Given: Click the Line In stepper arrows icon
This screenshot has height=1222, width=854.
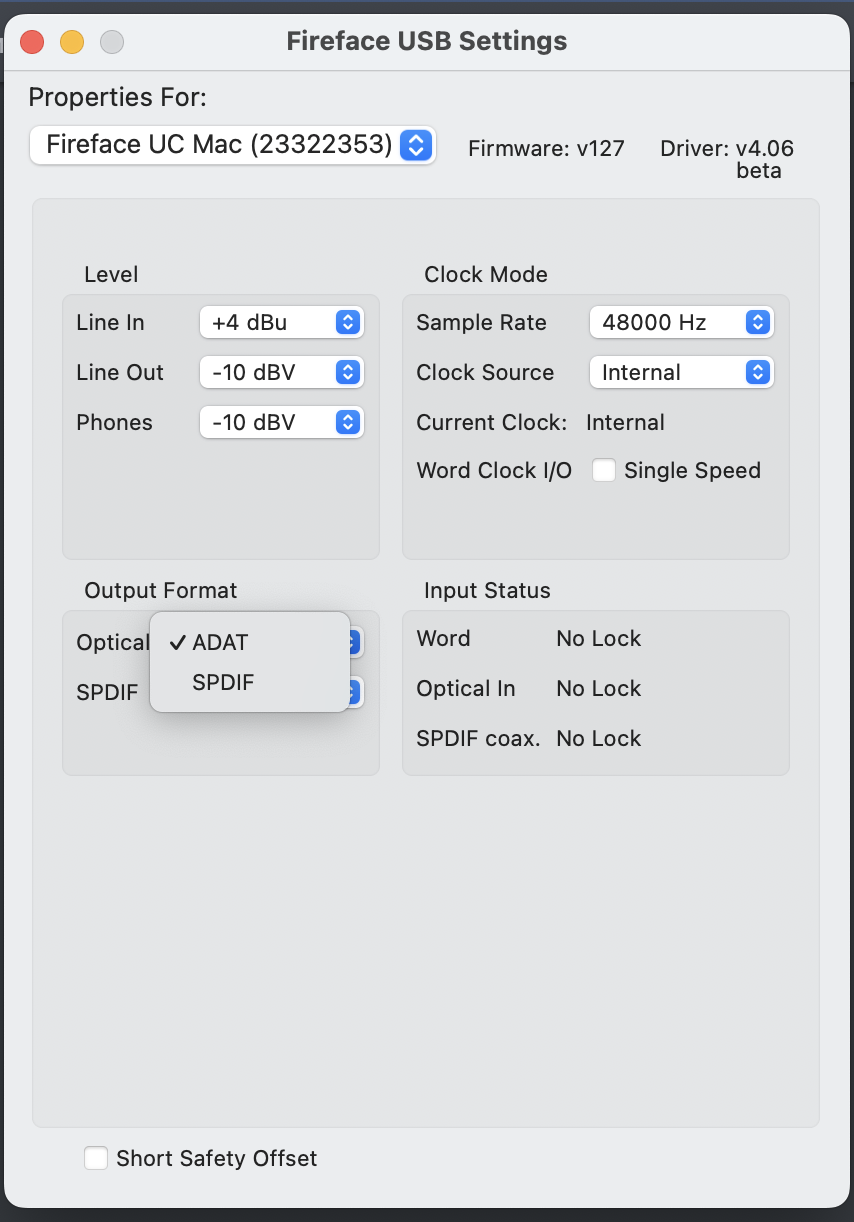Looking at the screenshot, I should point(347,322).
